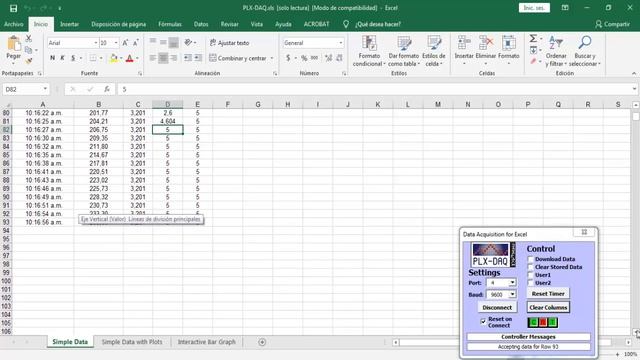Click in the formula bar input
This screenshot has width=640, height=360.
click(376, 89)
